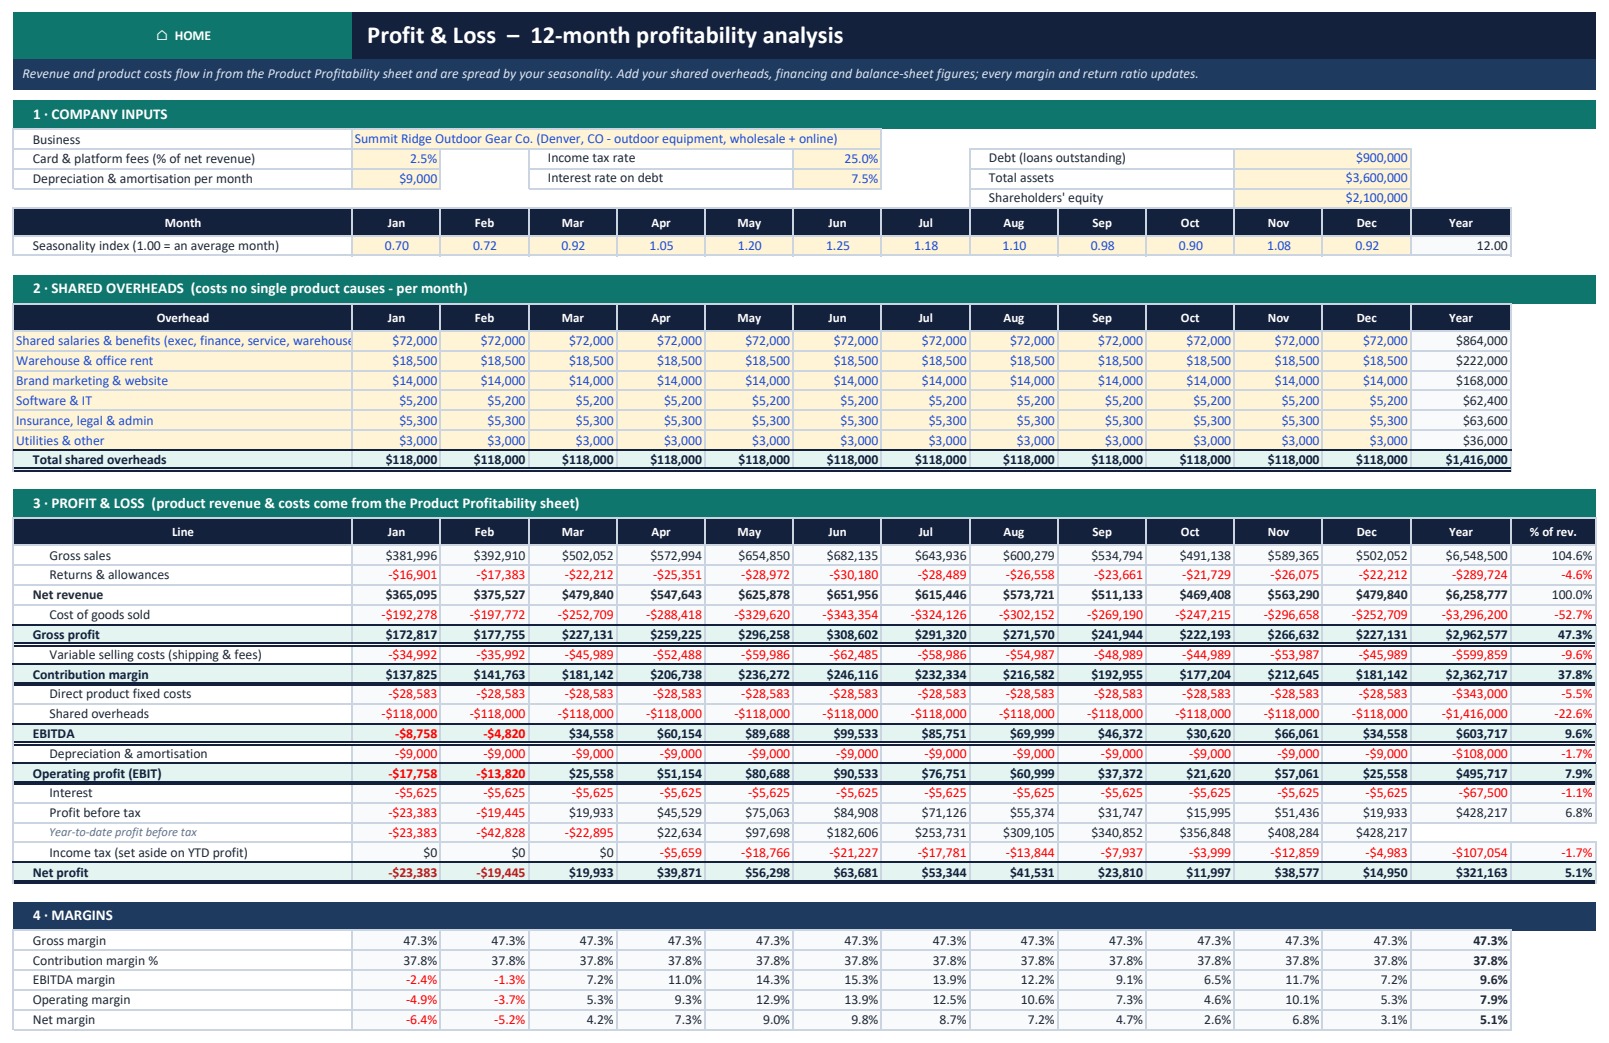Select Jan seasonality index 0.70
Screen dimensions: 1609x1043
[x=396, y=246]
